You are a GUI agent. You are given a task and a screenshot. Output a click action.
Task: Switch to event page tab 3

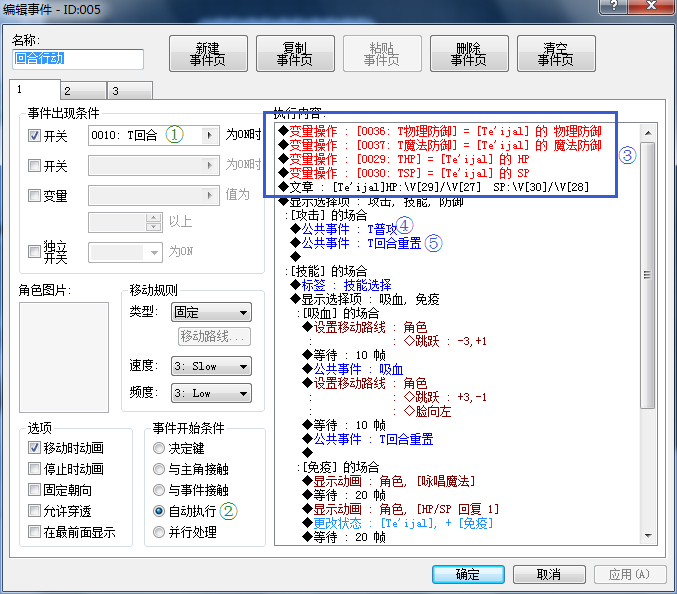130,91
